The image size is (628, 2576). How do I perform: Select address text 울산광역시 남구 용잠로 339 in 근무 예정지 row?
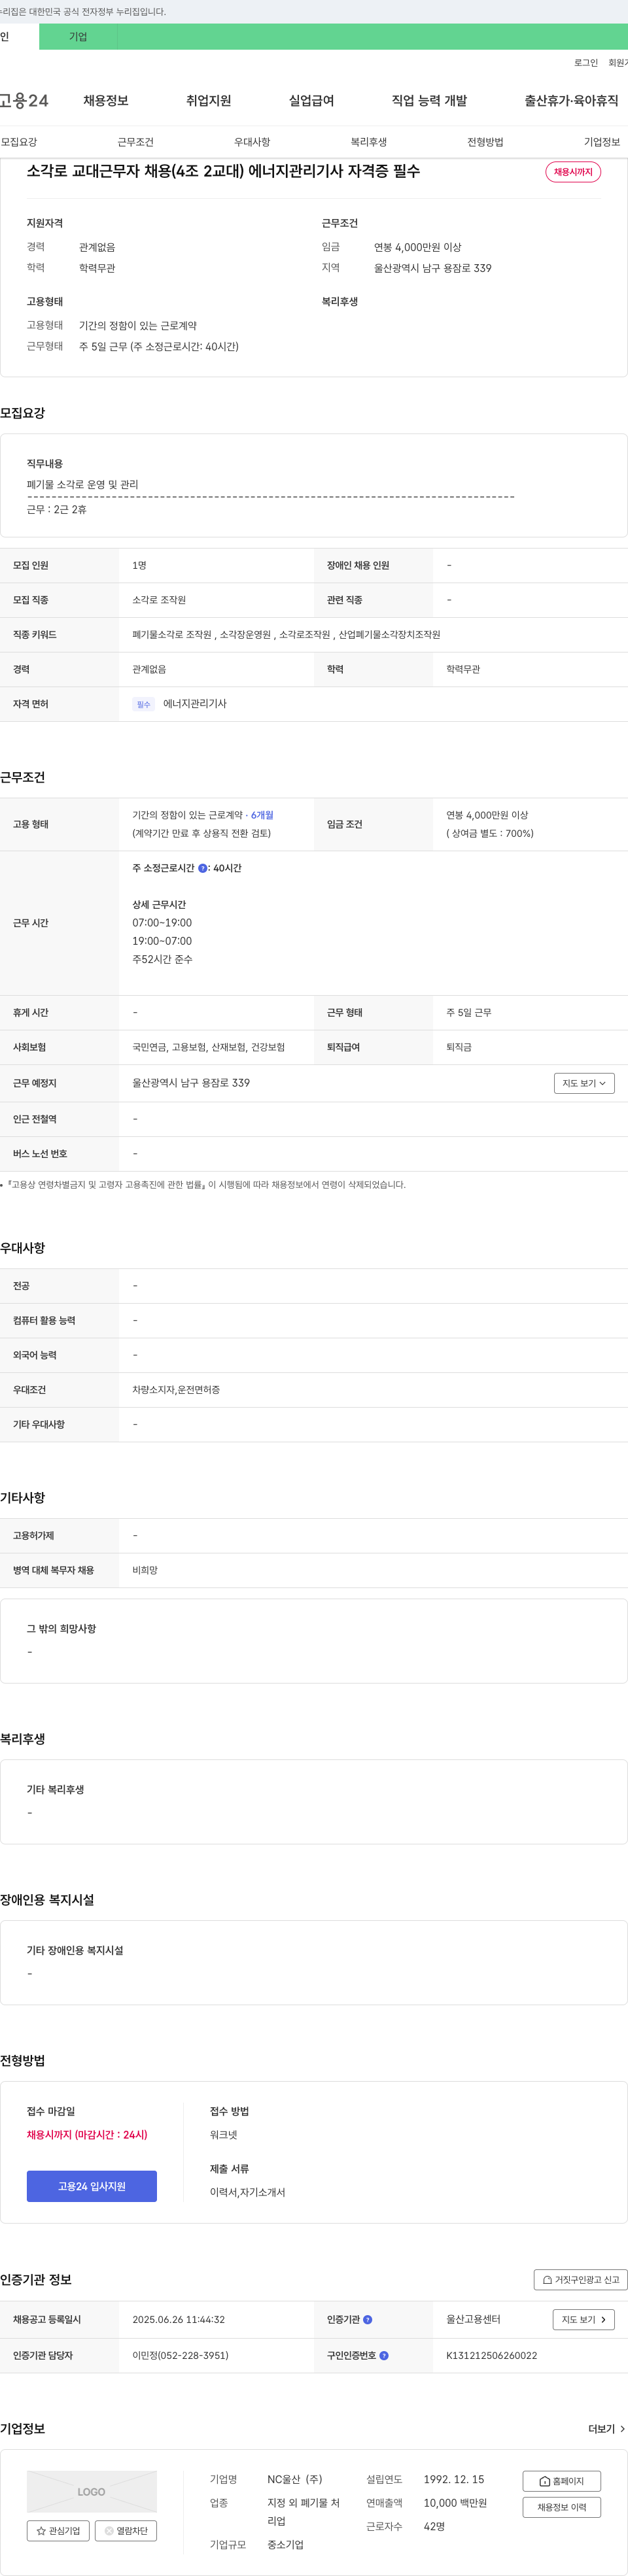[x=191, y=1083]
